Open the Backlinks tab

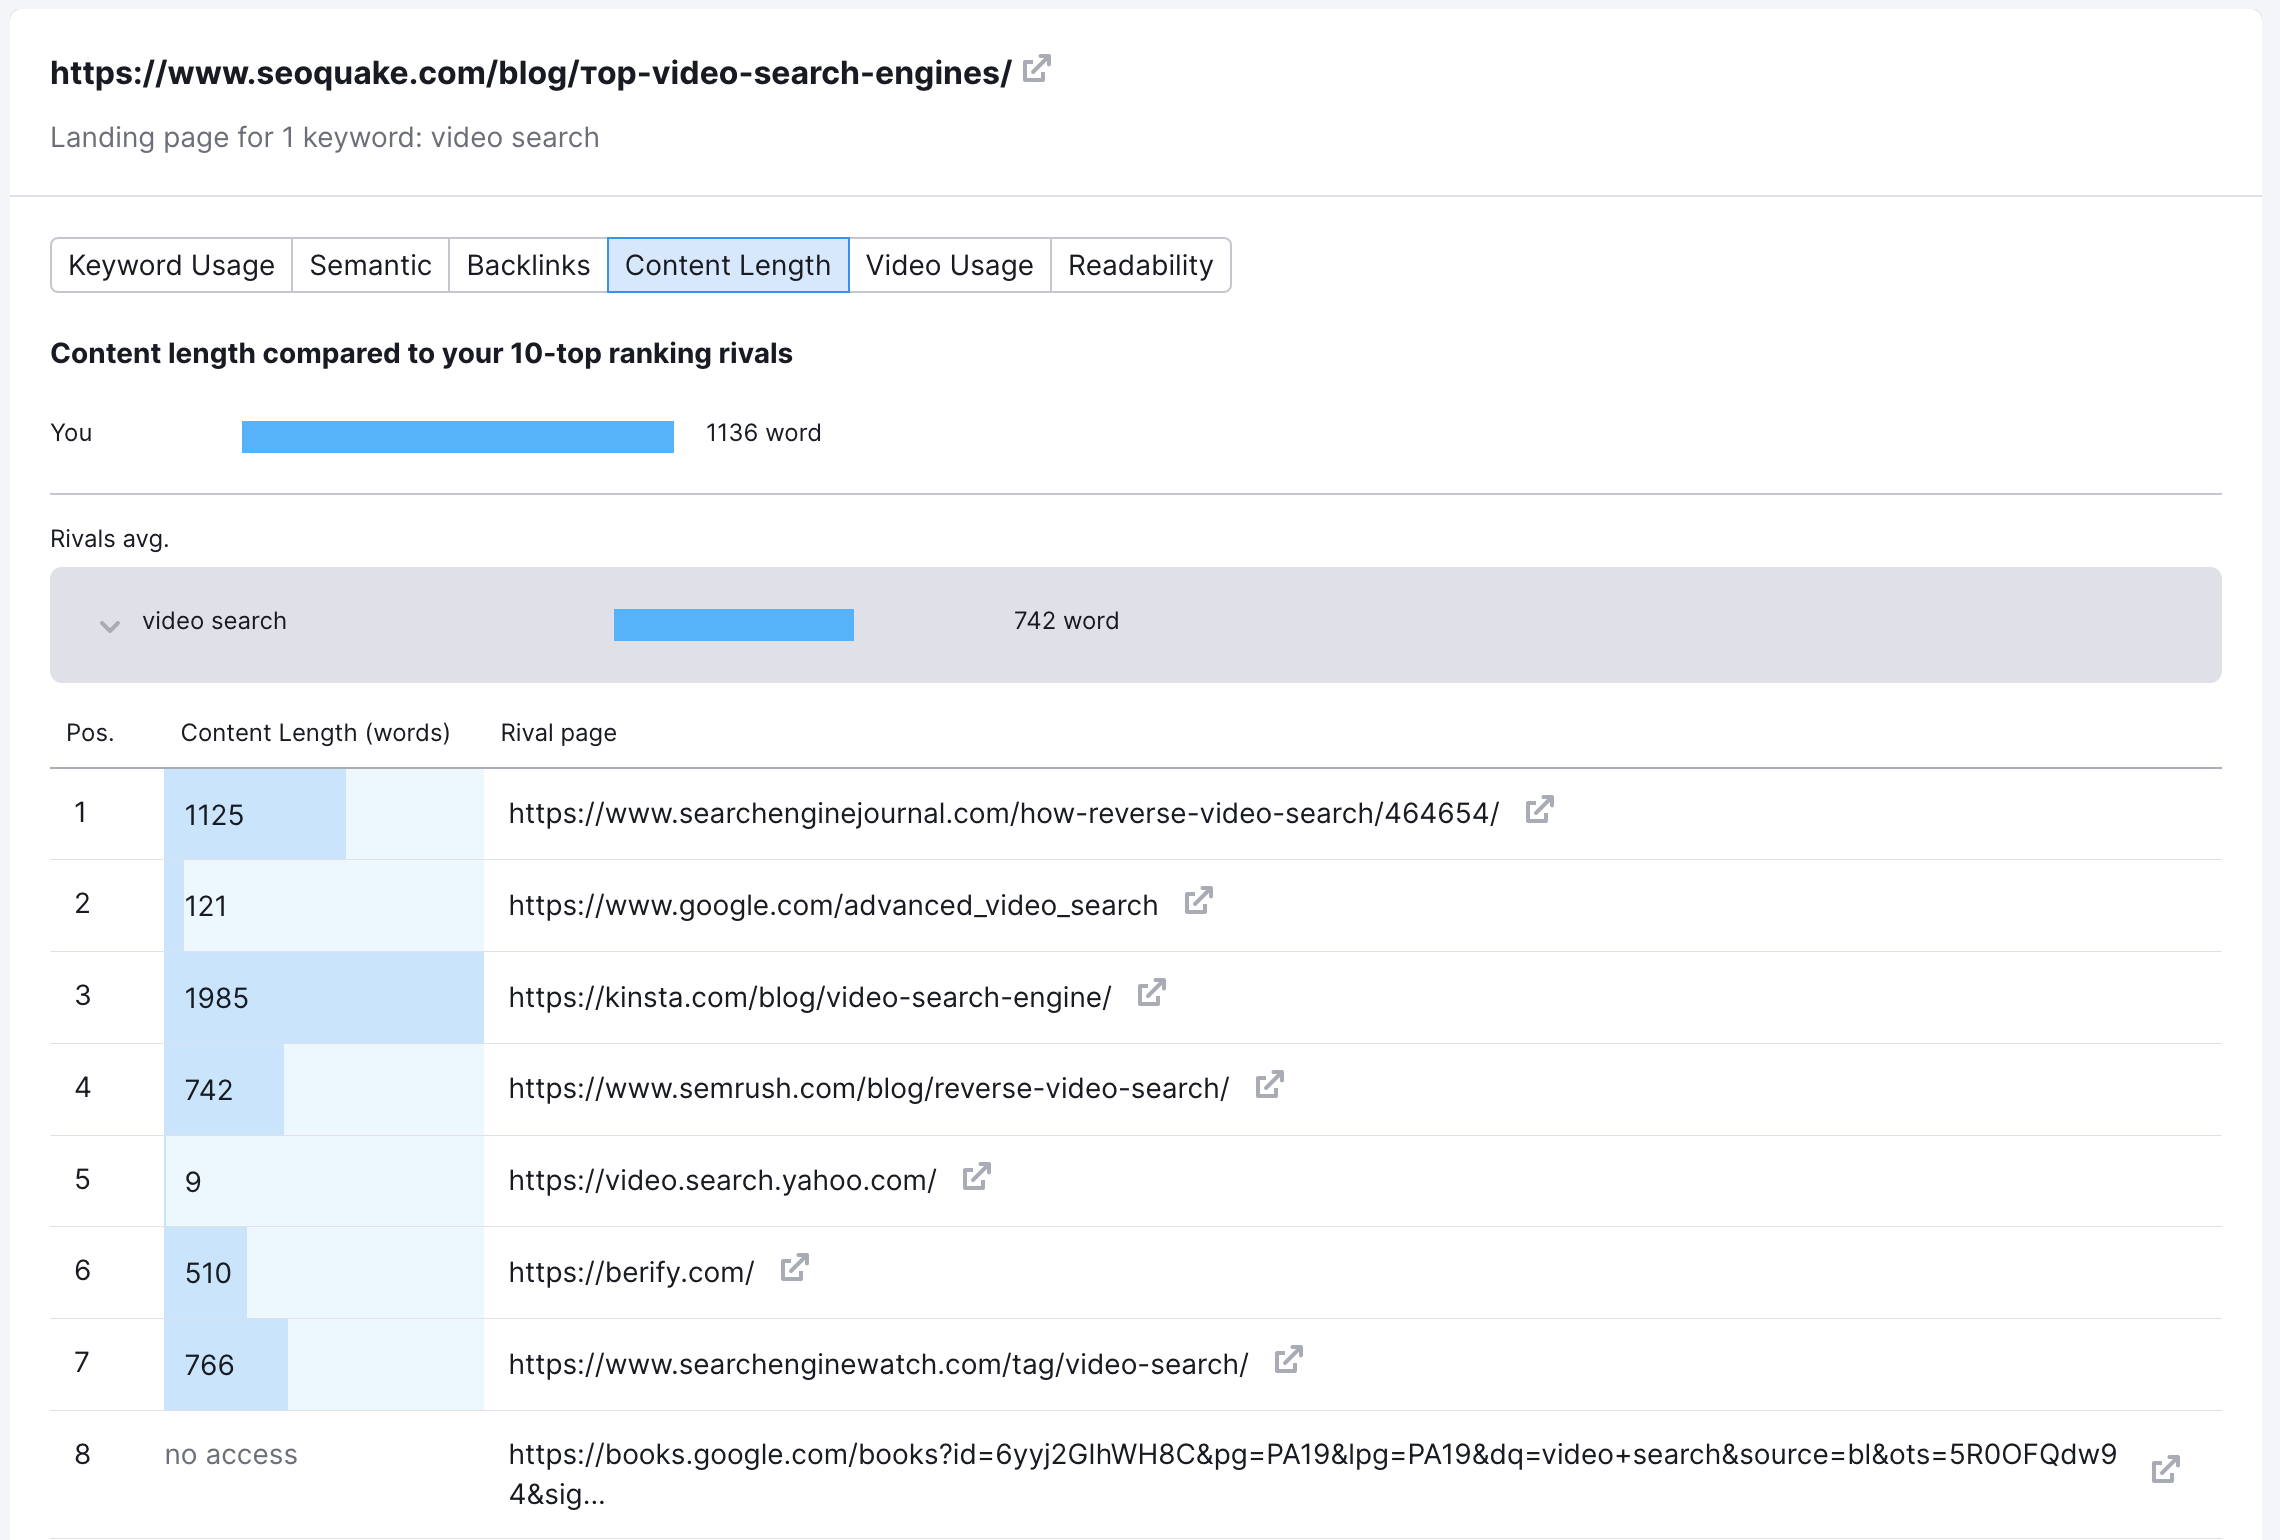[x=527, y=265]
